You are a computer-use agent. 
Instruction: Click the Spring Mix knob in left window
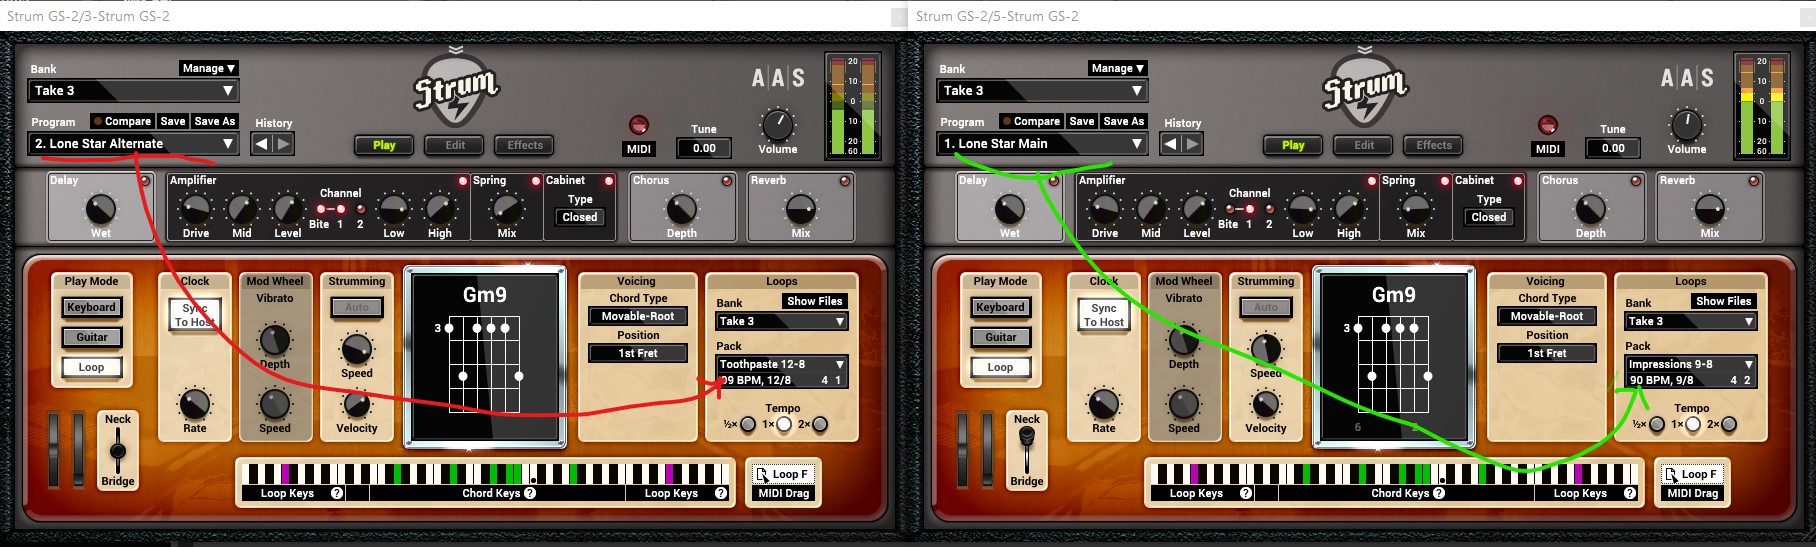507,209
